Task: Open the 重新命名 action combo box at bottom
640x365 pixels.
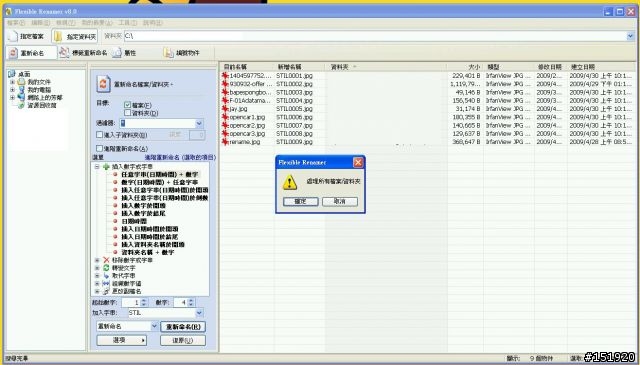Action: click(x=127, y=326)
